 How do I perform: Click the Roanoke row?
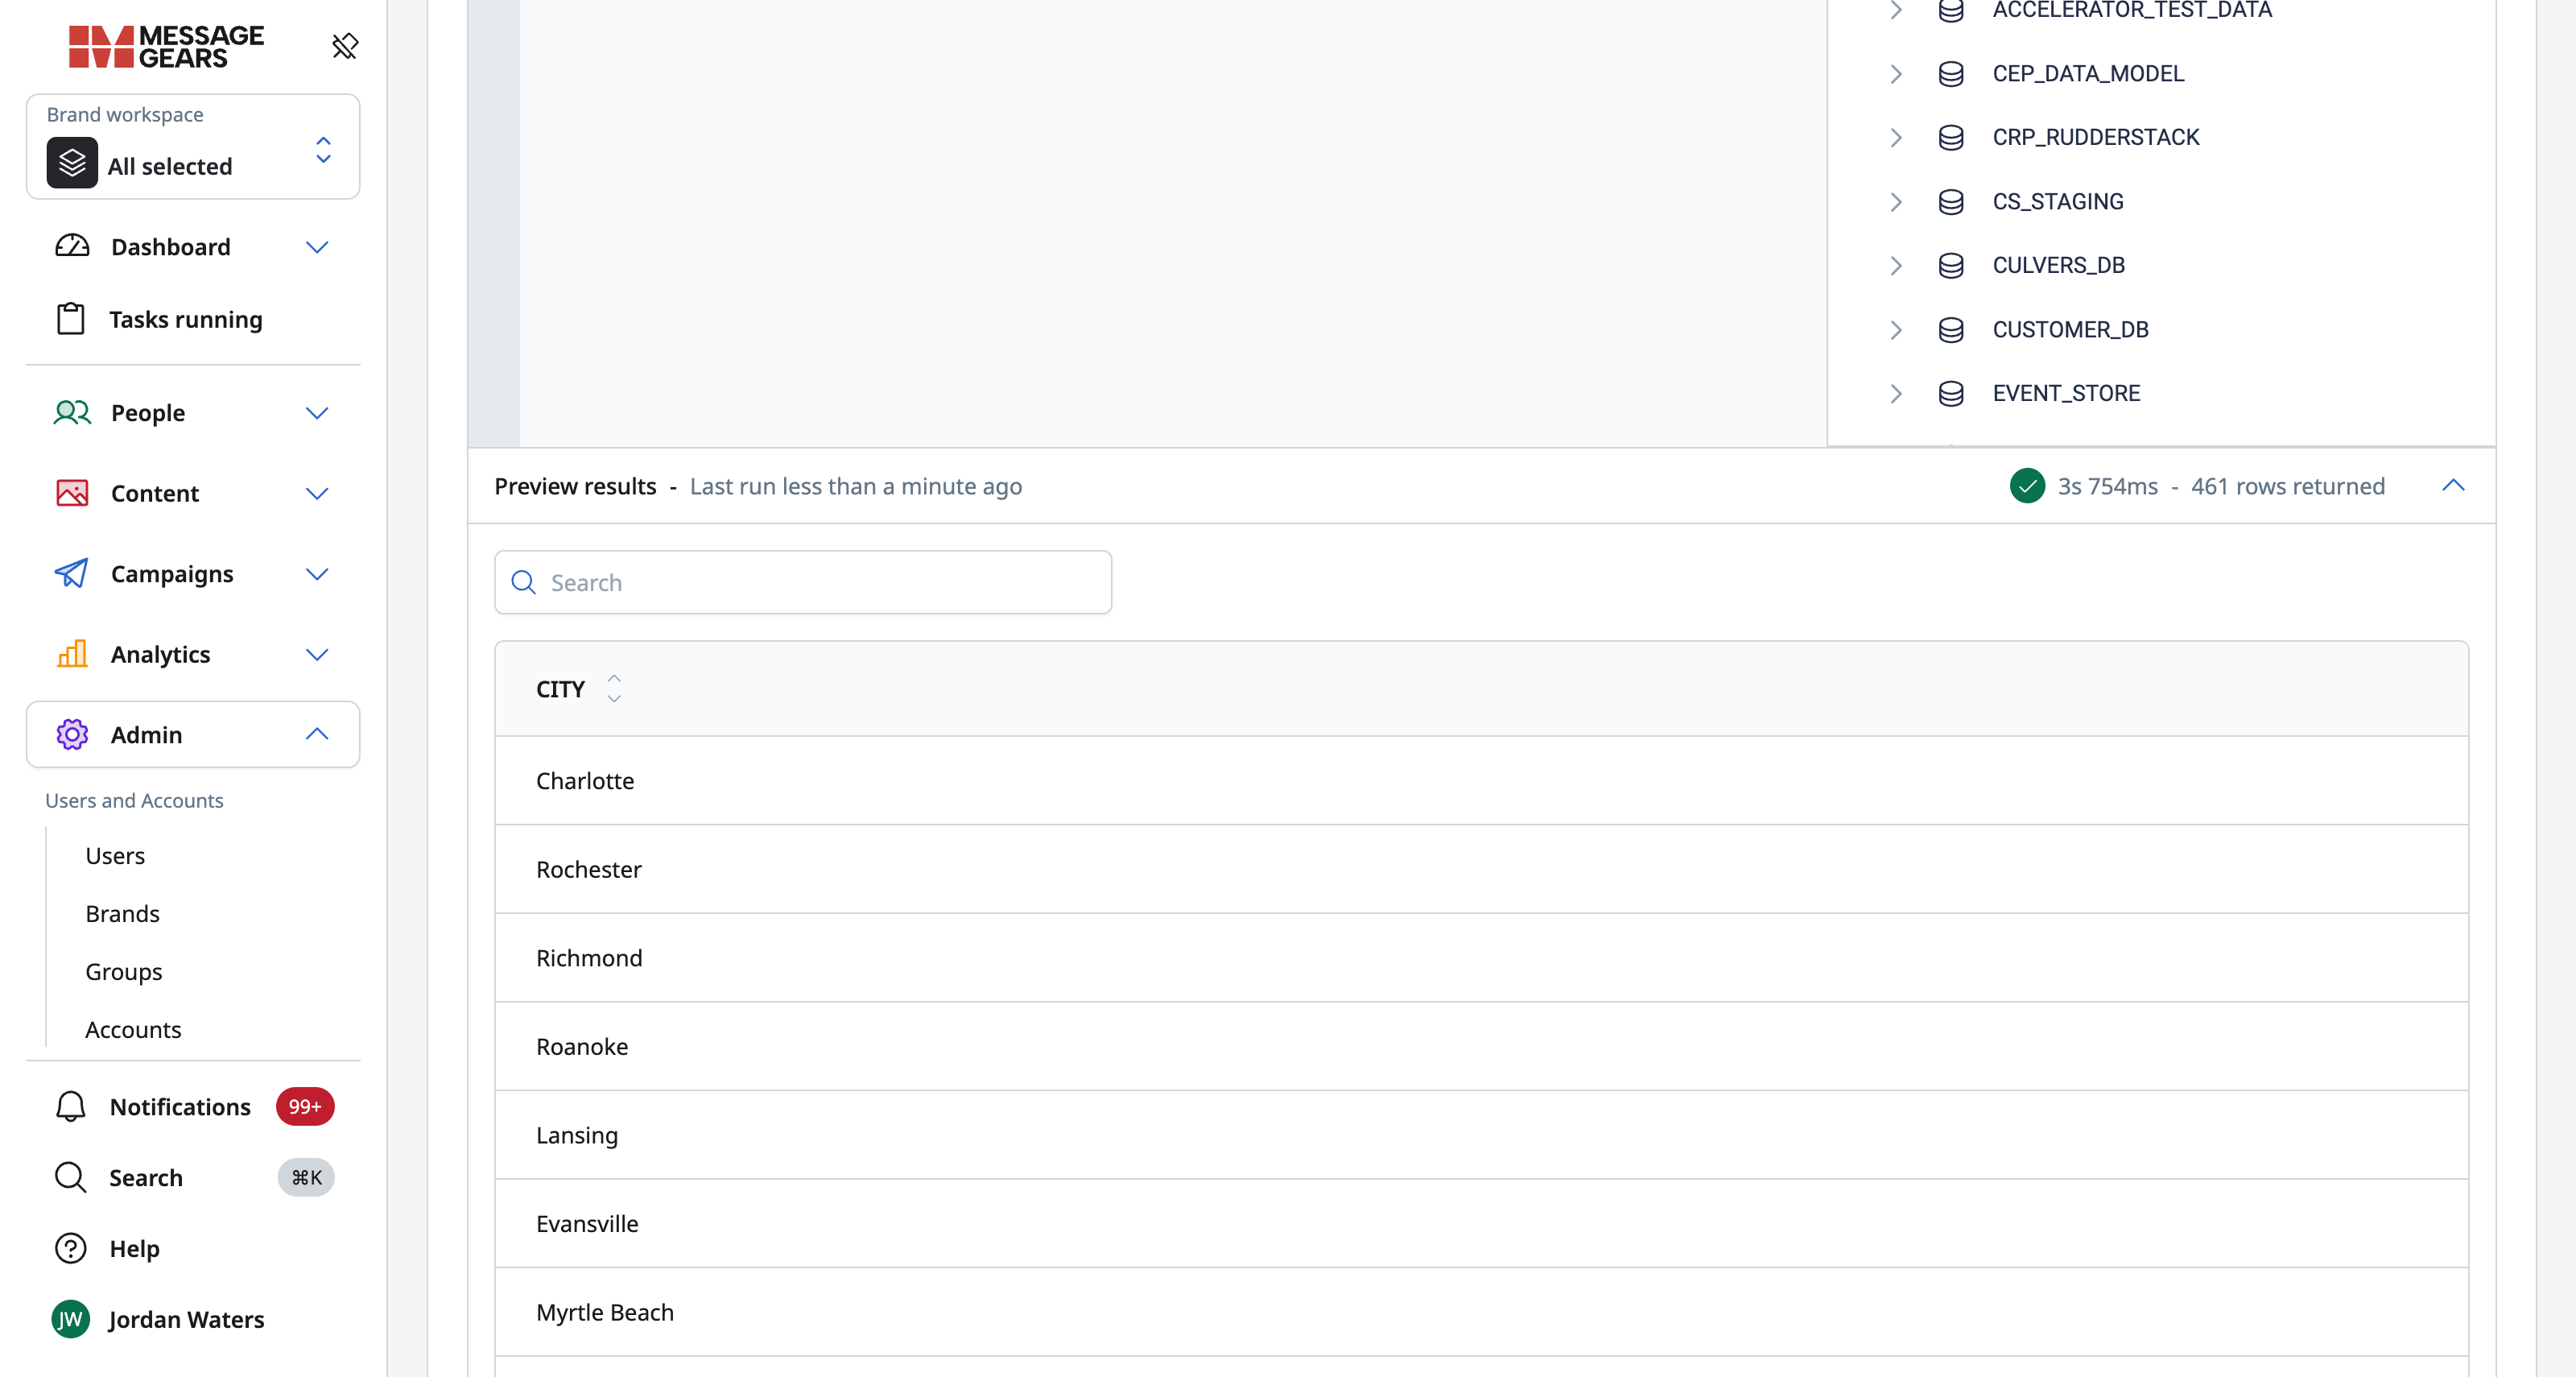(x=1481, y=1046)
